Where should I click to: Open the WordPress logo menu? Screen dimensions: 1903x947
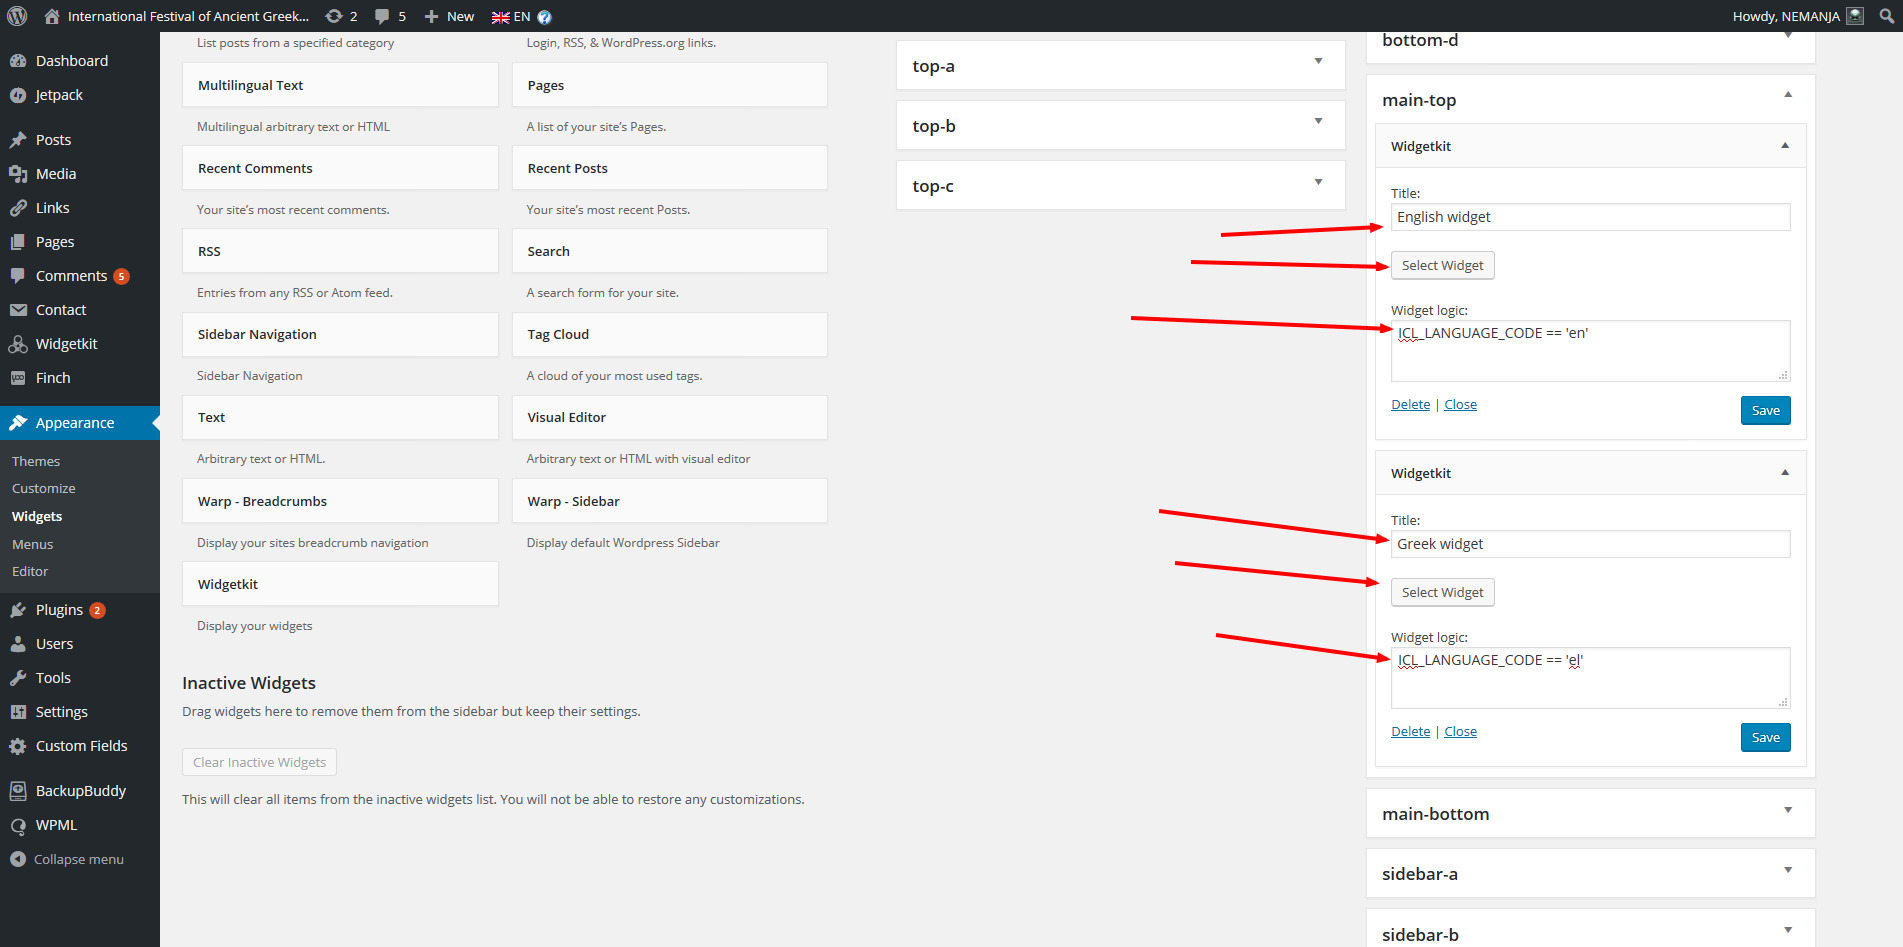point(17,16)
